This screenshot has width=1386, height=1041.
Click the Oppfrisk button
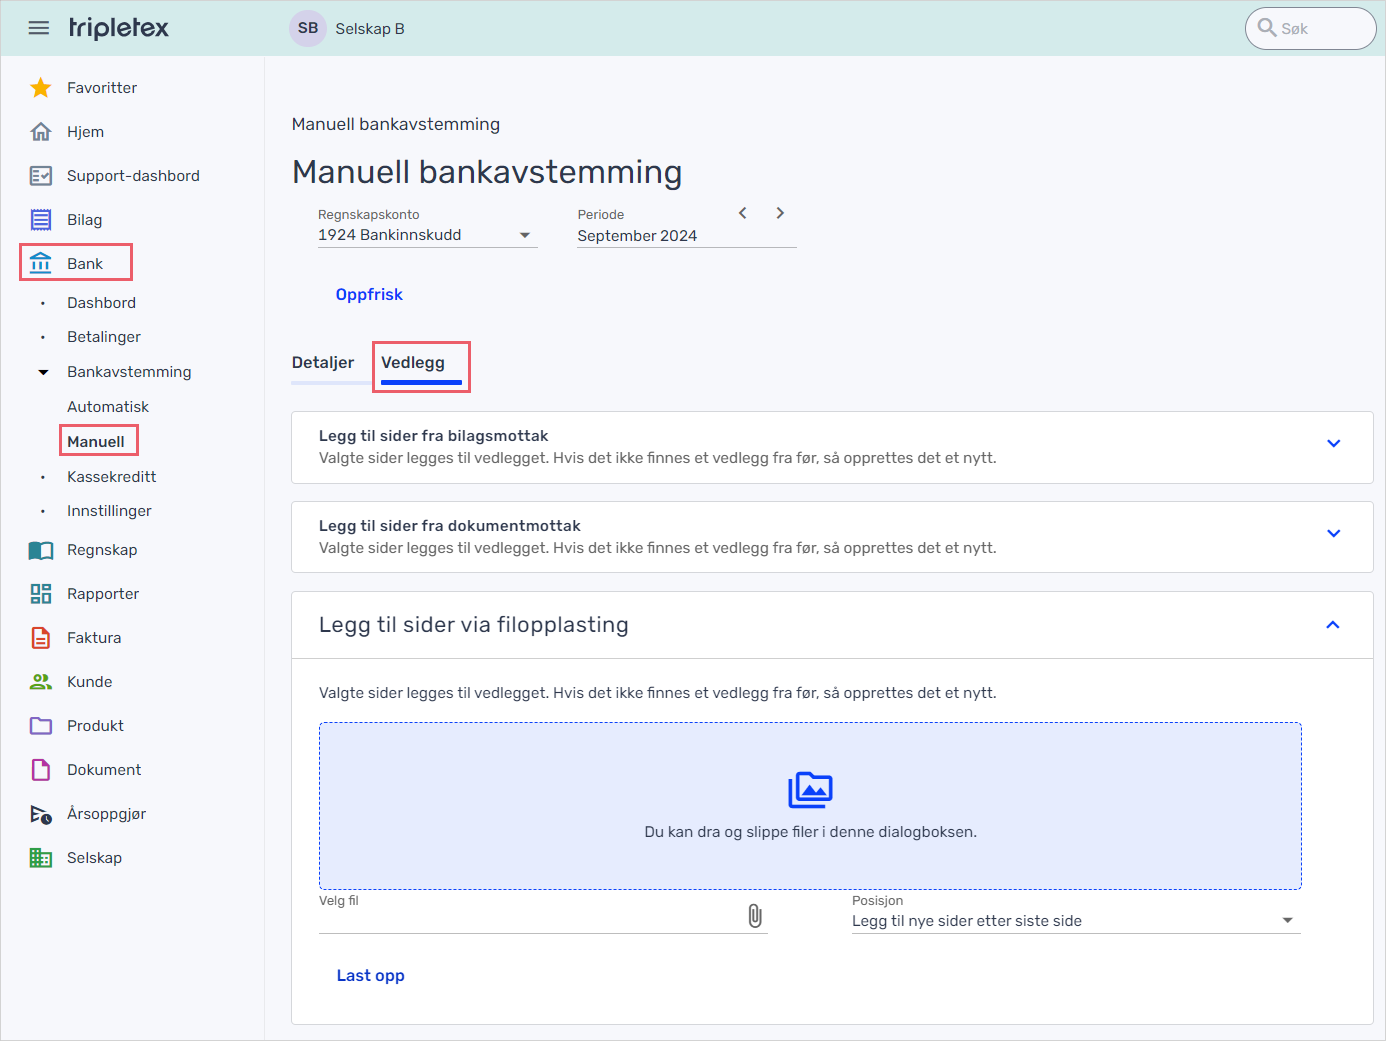(x=369, y=294)
